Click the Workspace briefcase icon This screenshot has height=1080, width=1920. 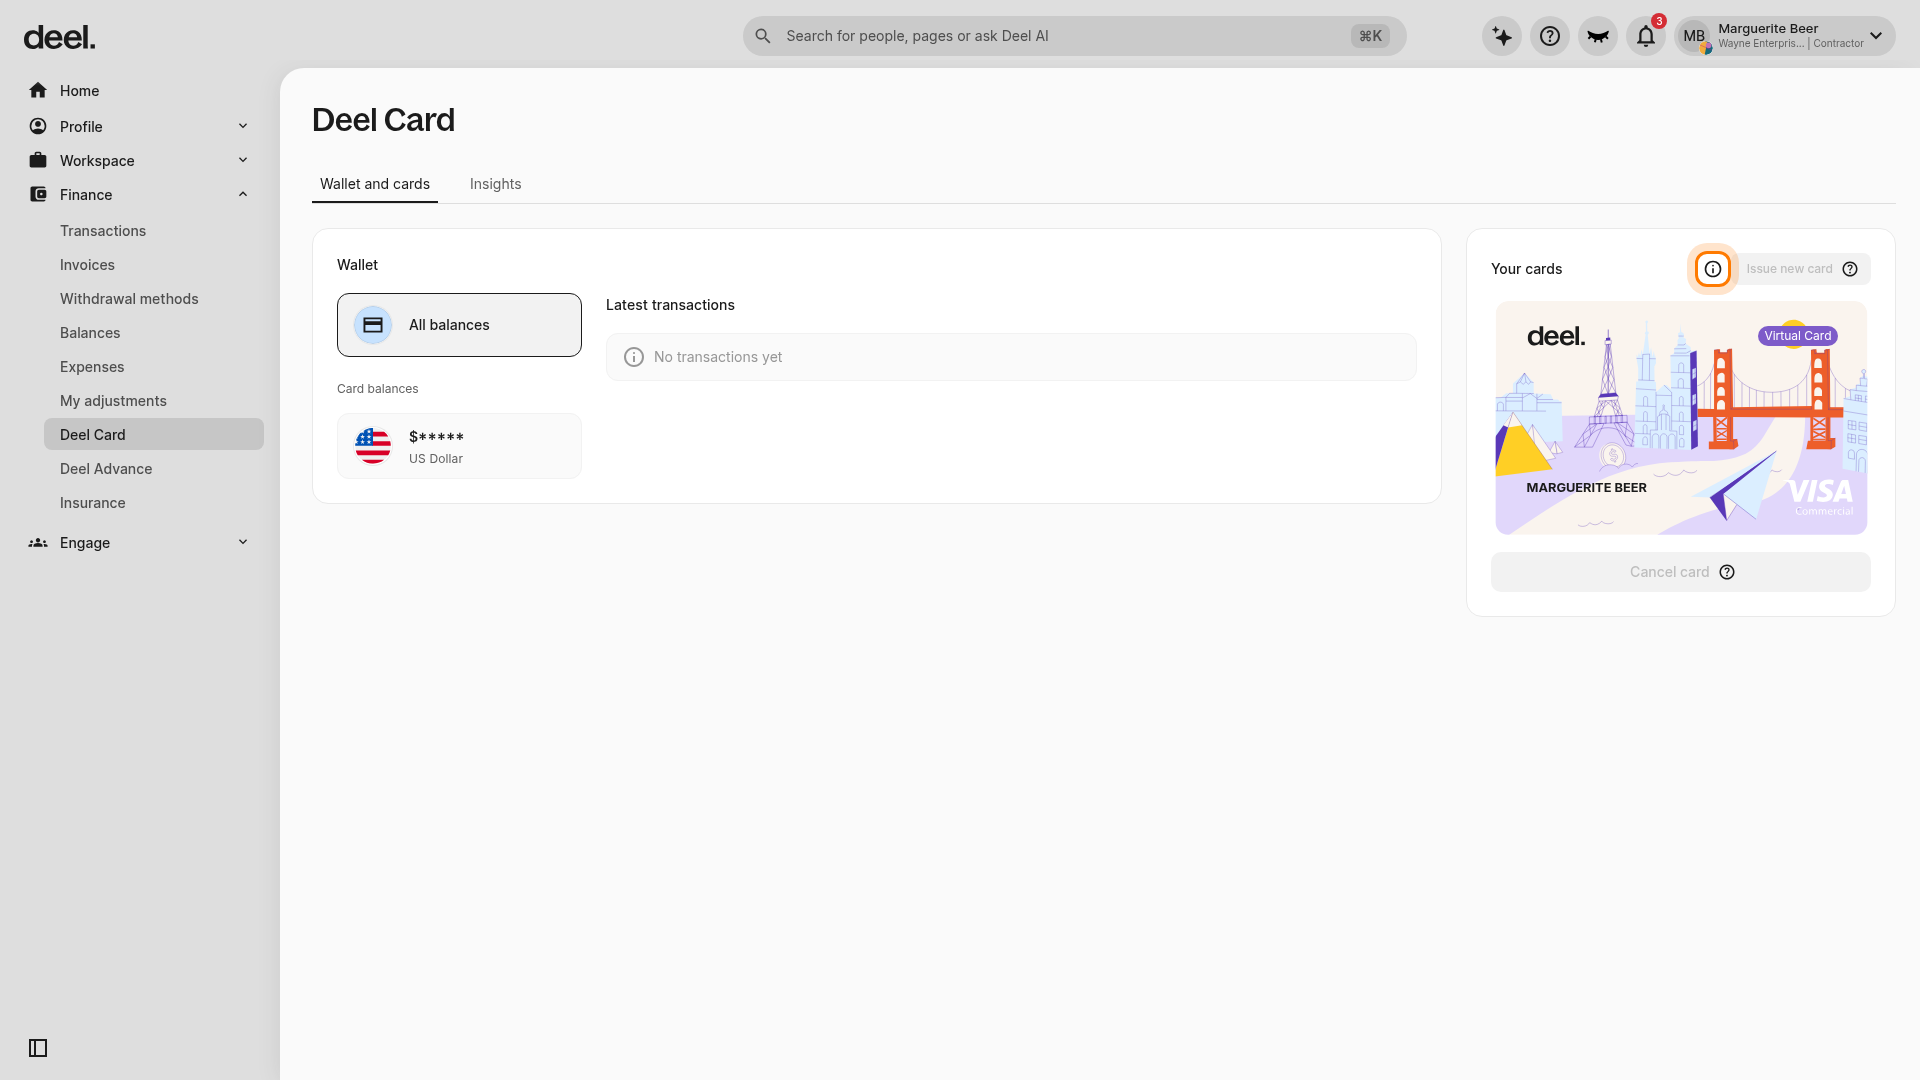[x=38, y=160]
